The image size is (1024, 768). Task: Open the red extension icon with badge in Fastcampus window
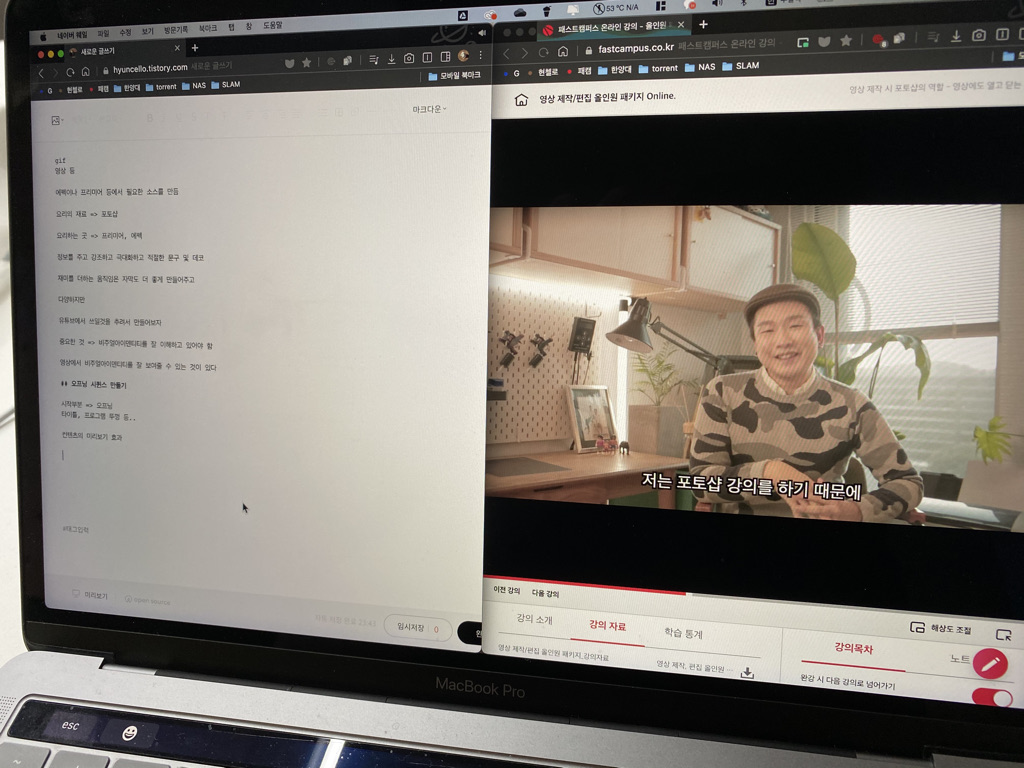click(x=879, y=40)
